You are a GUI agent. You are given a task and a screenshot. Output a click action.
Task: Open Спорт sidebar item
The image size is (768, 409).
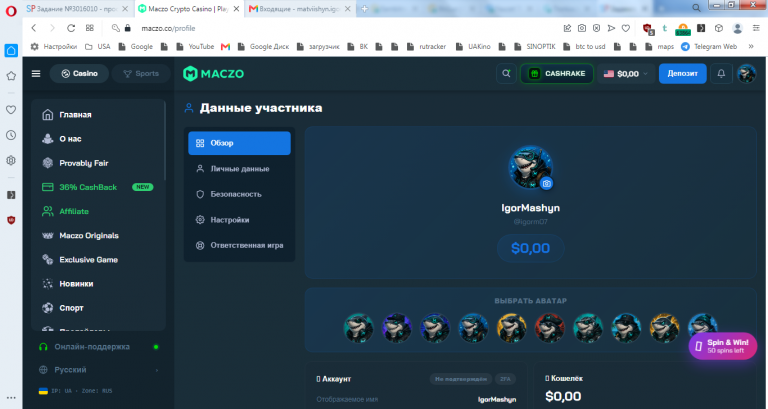coord(98,308)
